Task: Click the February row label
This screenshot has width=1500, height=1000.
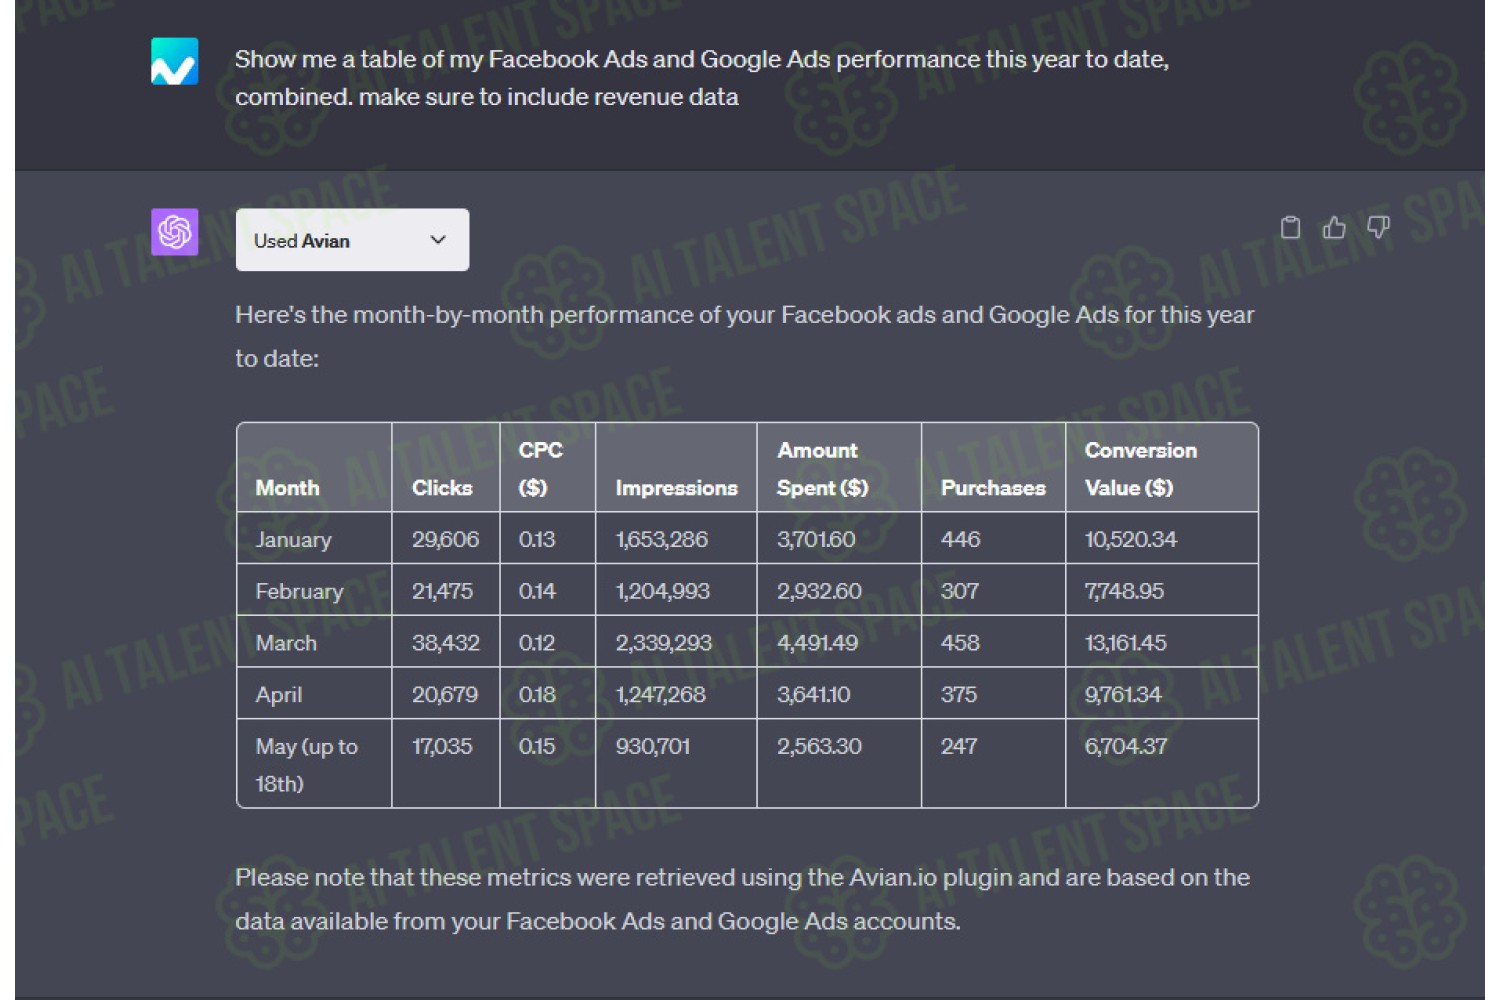Action: click(299, 591)
